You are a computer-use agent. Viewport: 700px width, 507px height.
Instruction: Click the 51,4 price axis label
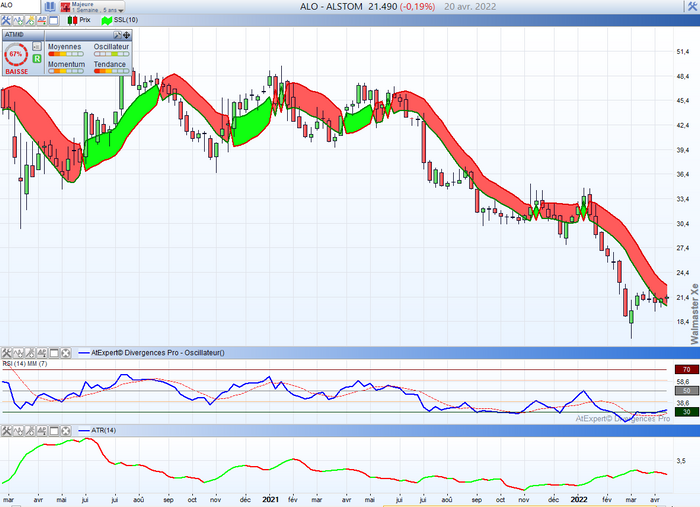click(683, 52)
